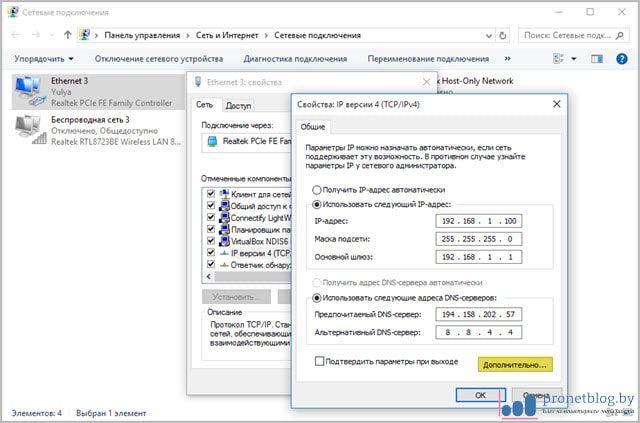Open address bar history dropdown

tap(489, 36)
